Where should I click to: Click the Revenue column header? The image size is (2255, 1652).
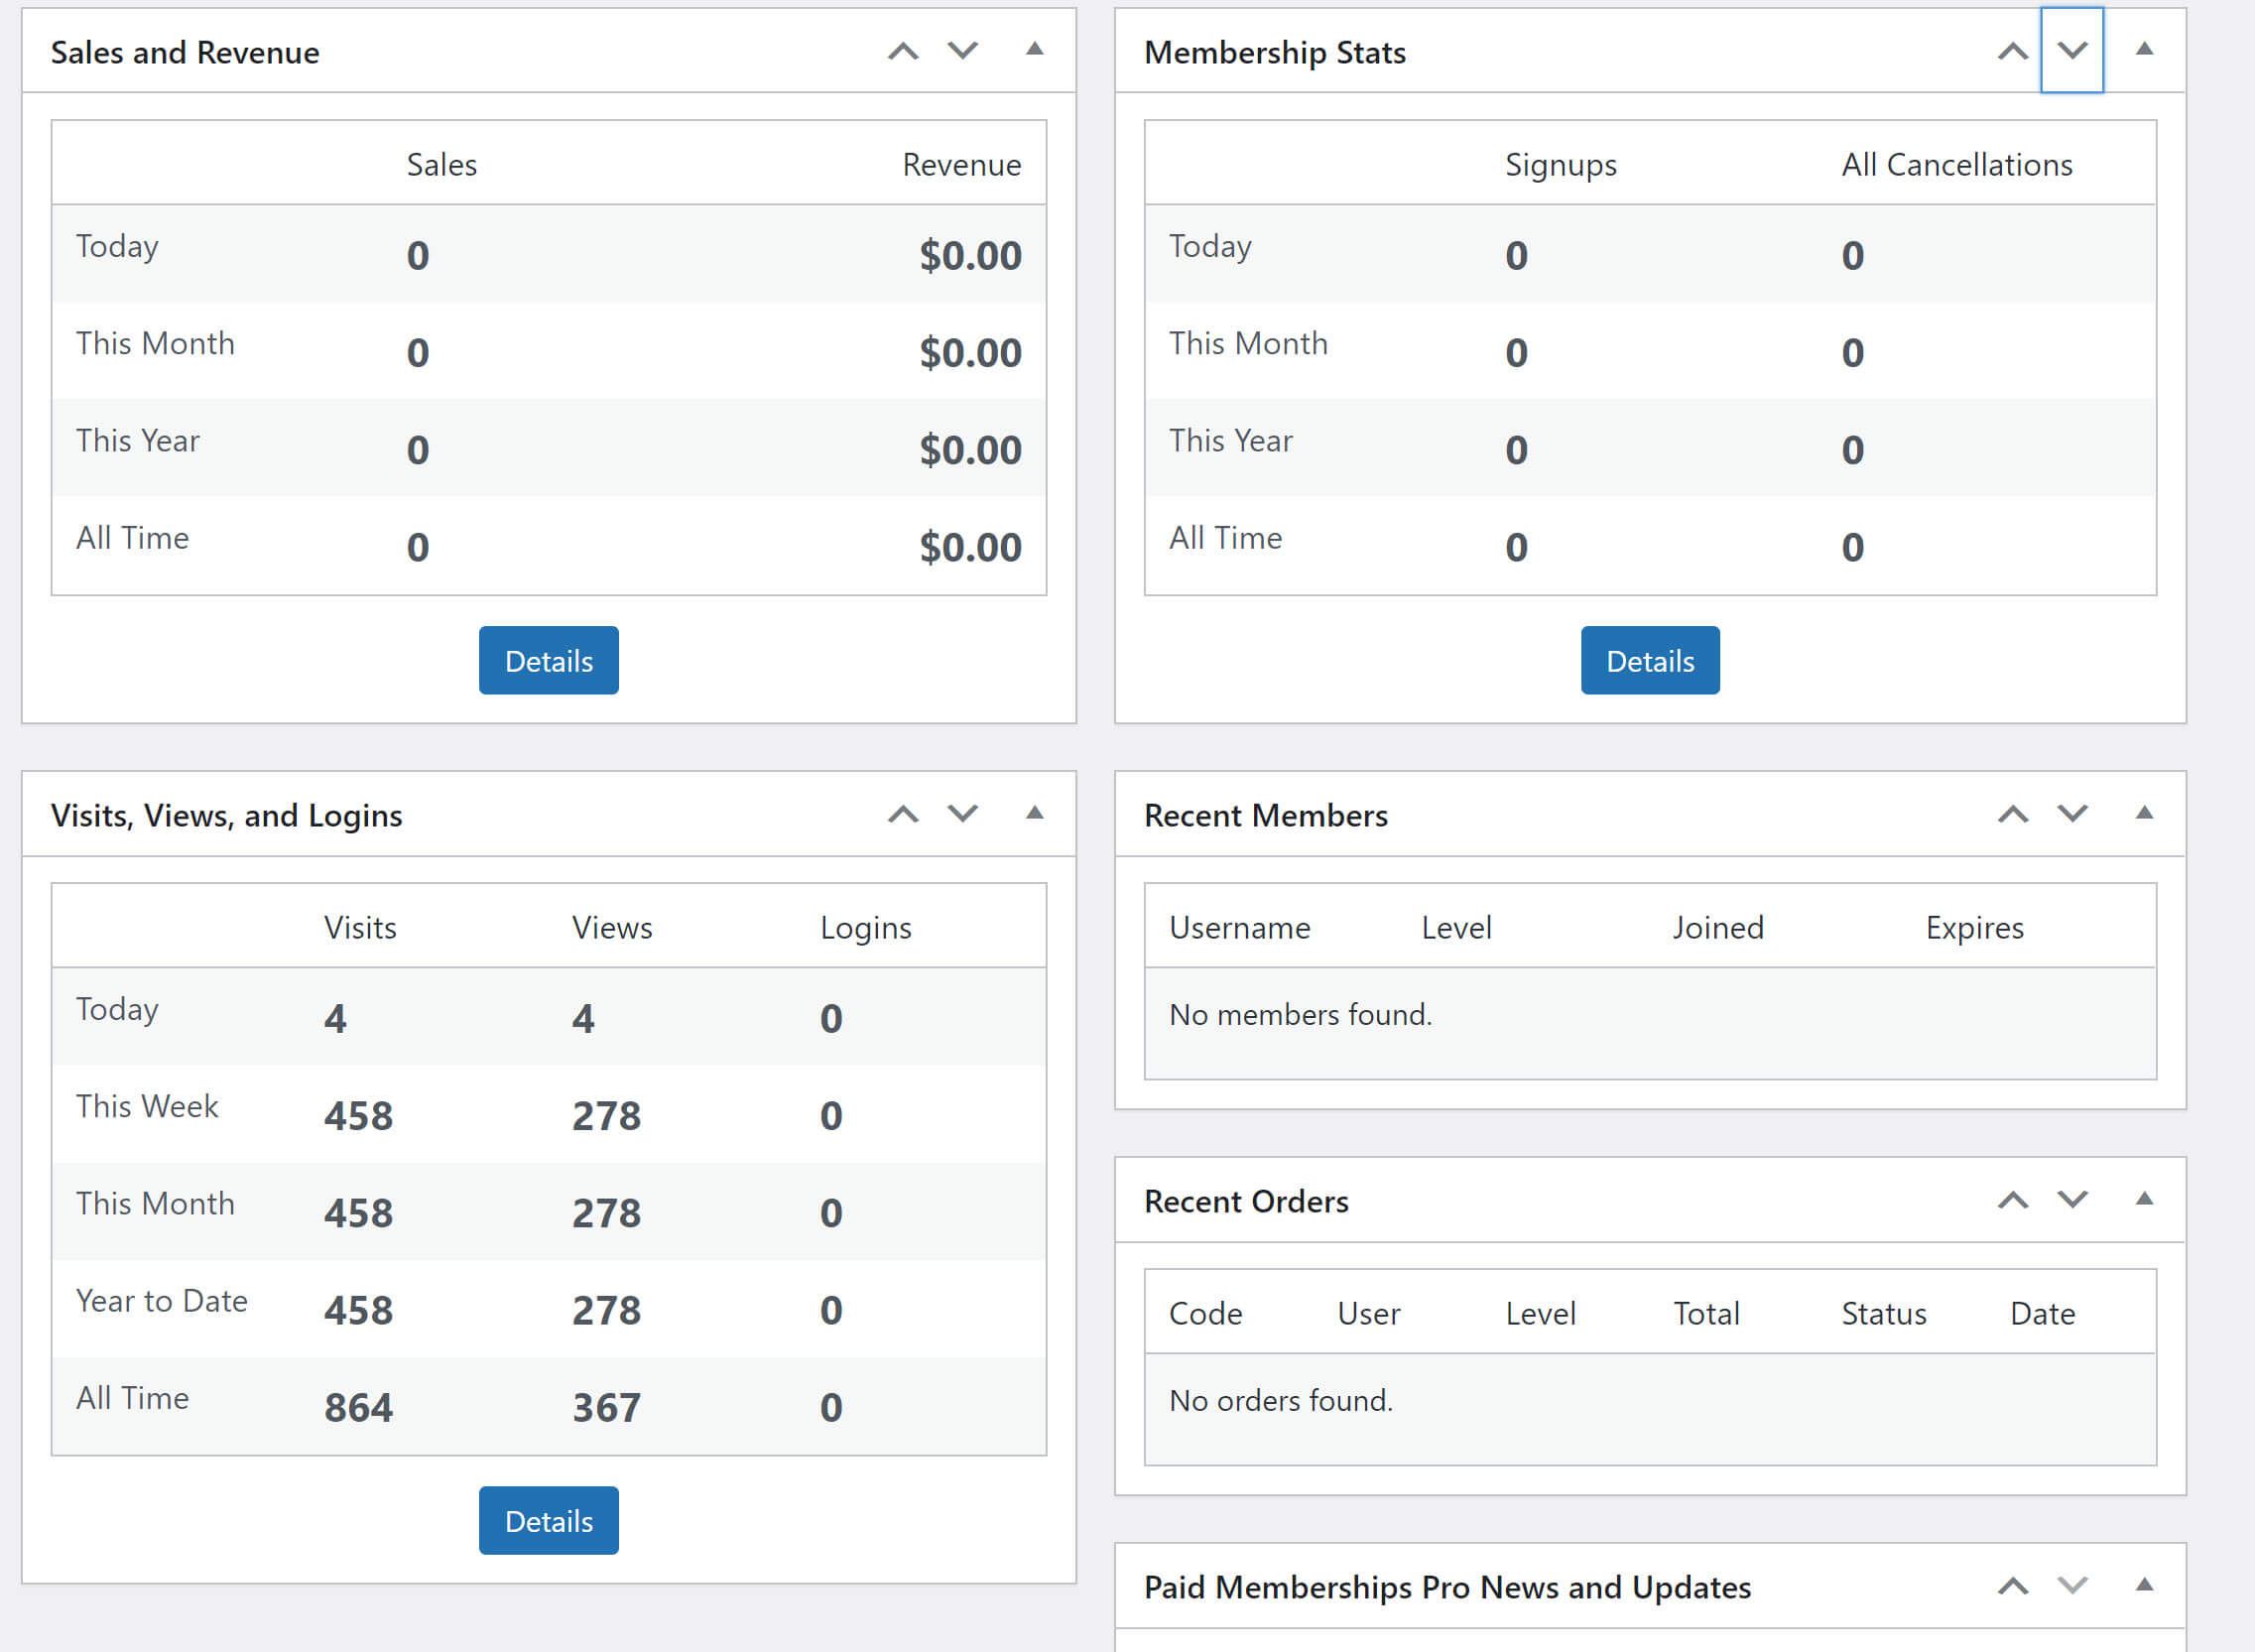[x=961, y=165]
